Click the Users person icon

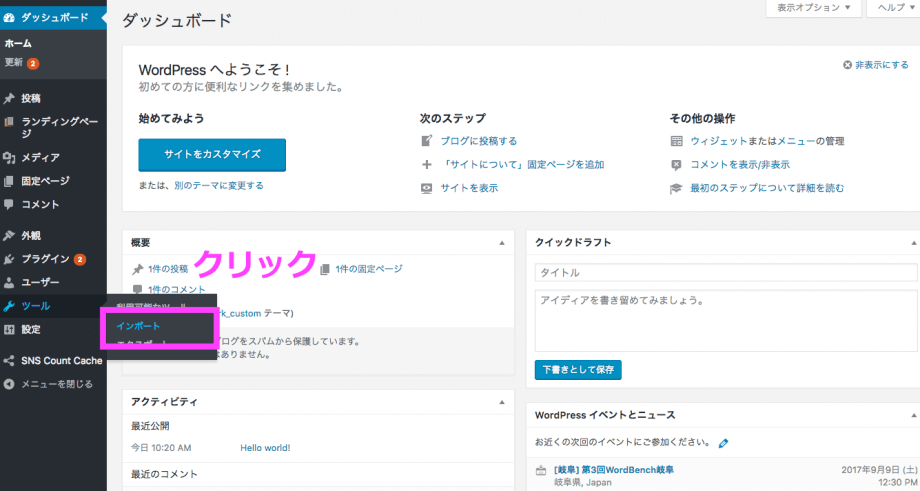9,283
